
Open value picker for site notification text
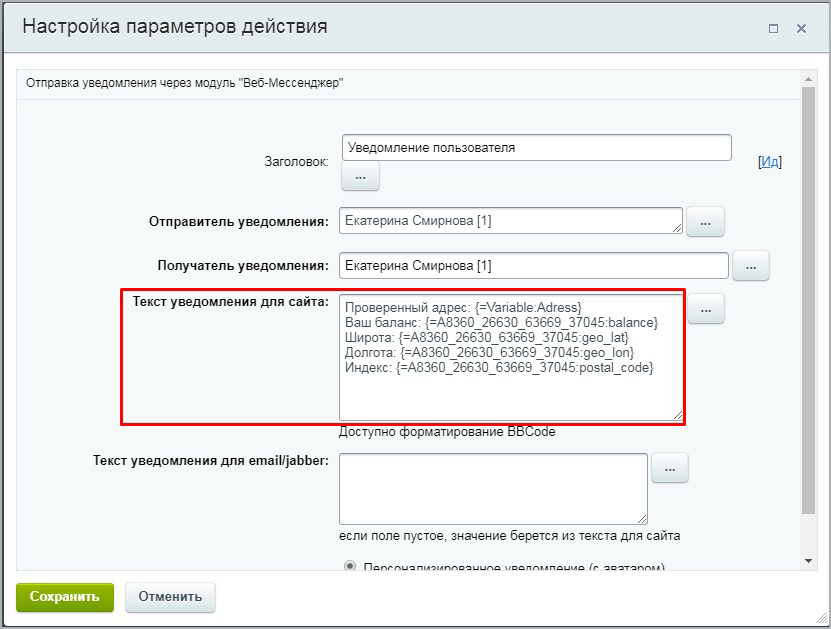[x=705, y=310]
